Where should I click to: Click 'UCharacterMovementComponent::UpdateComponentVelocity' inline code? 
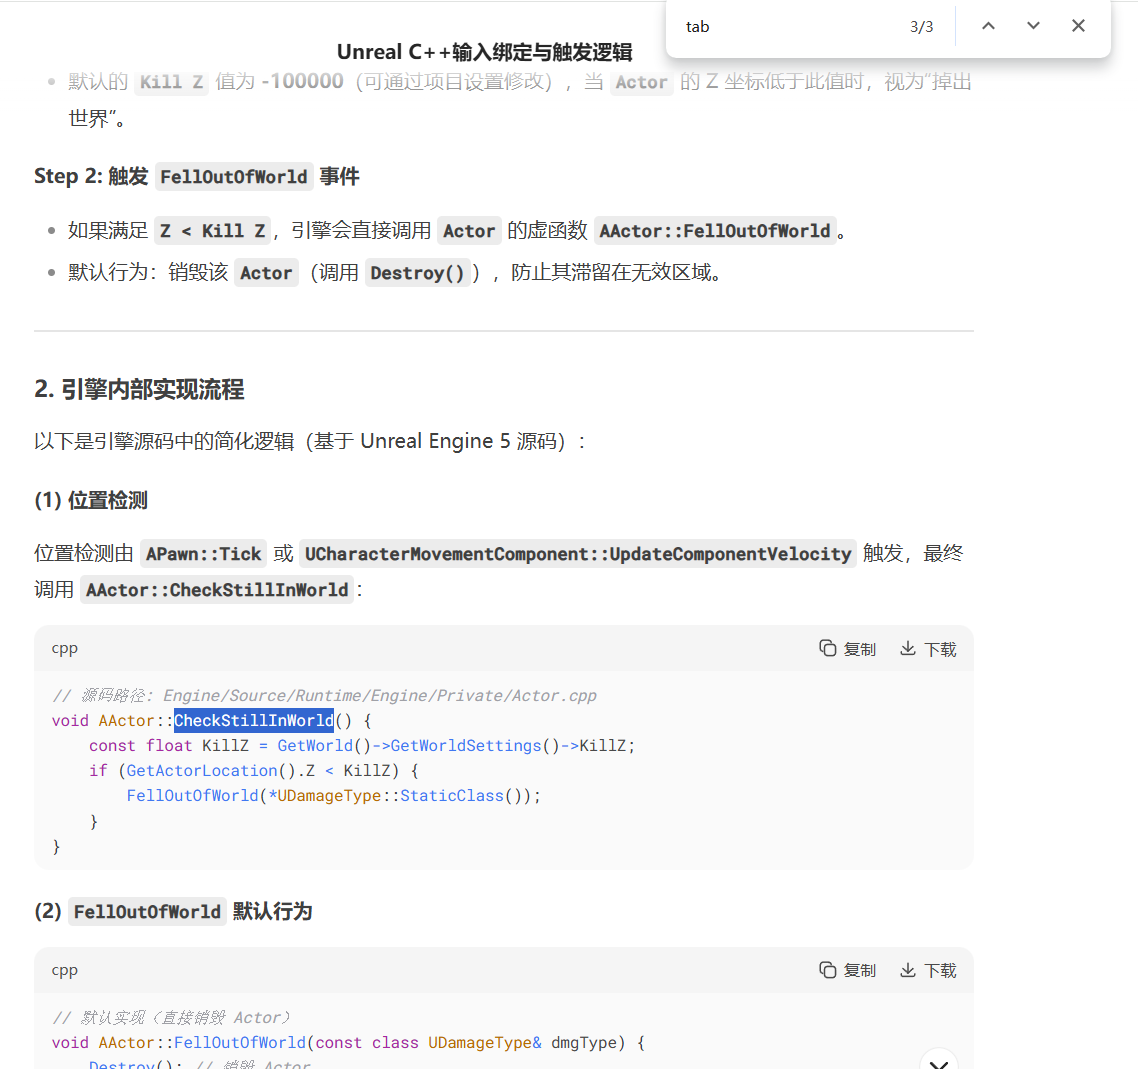click(578, 554)
